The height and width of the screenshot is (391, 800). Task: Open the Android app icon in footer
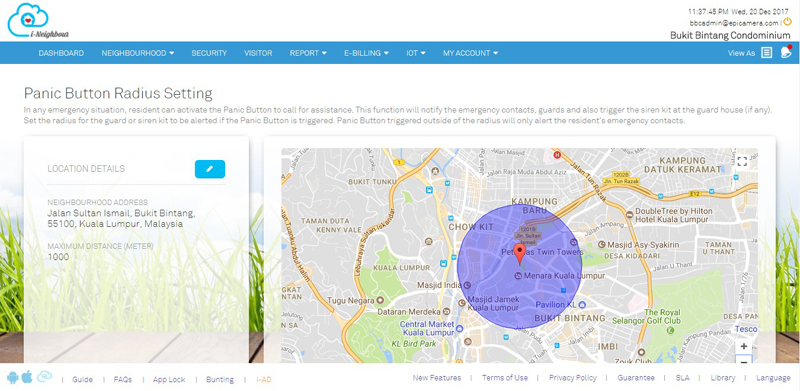click(x=13, y=378)
